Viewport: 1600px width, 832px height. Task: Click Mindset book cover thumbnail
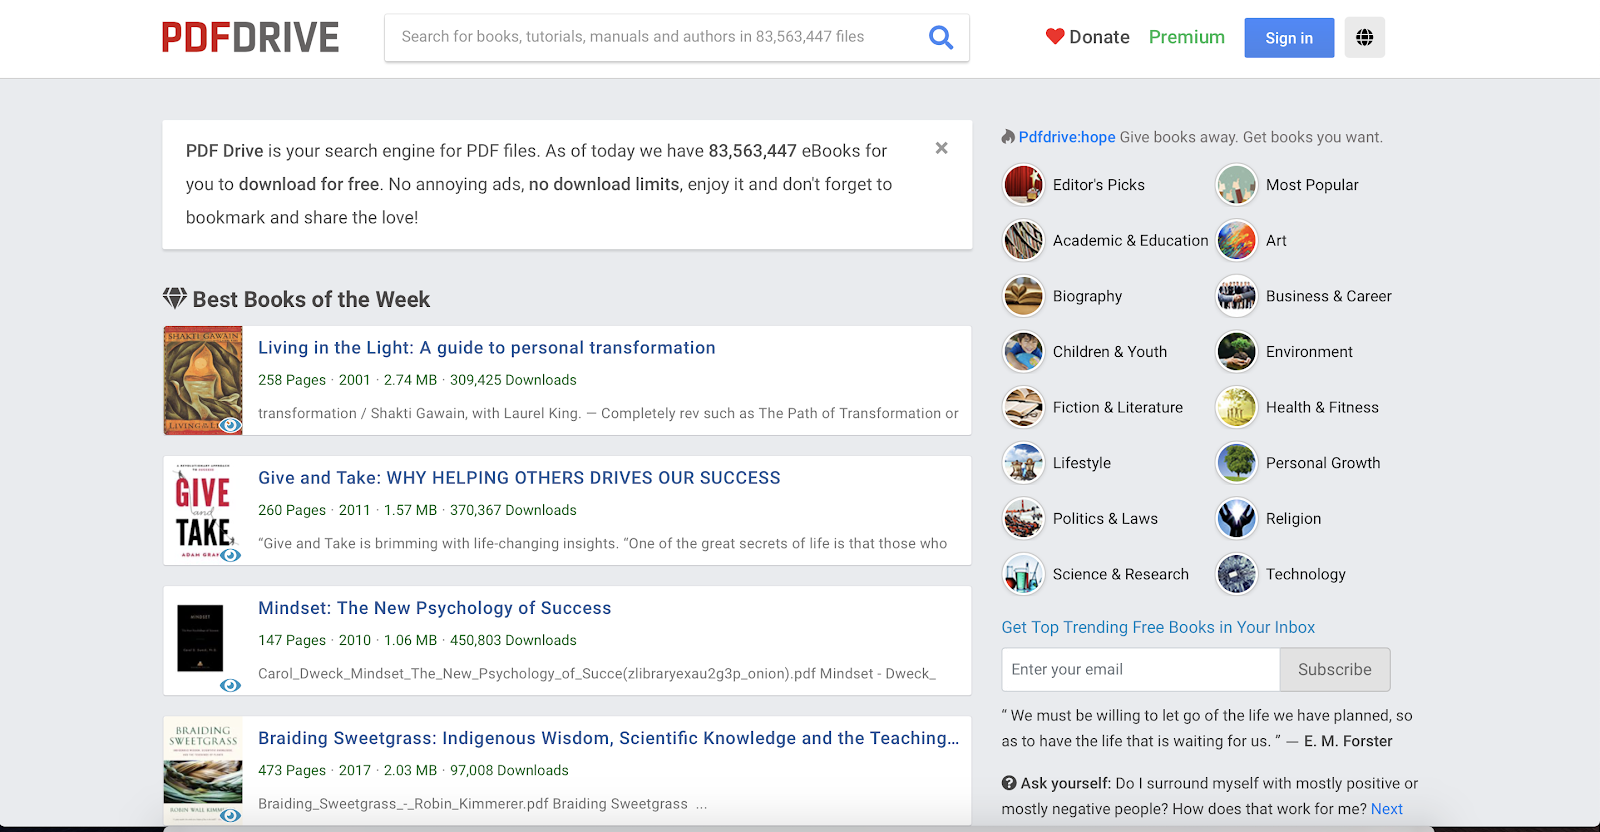[200, 638]
